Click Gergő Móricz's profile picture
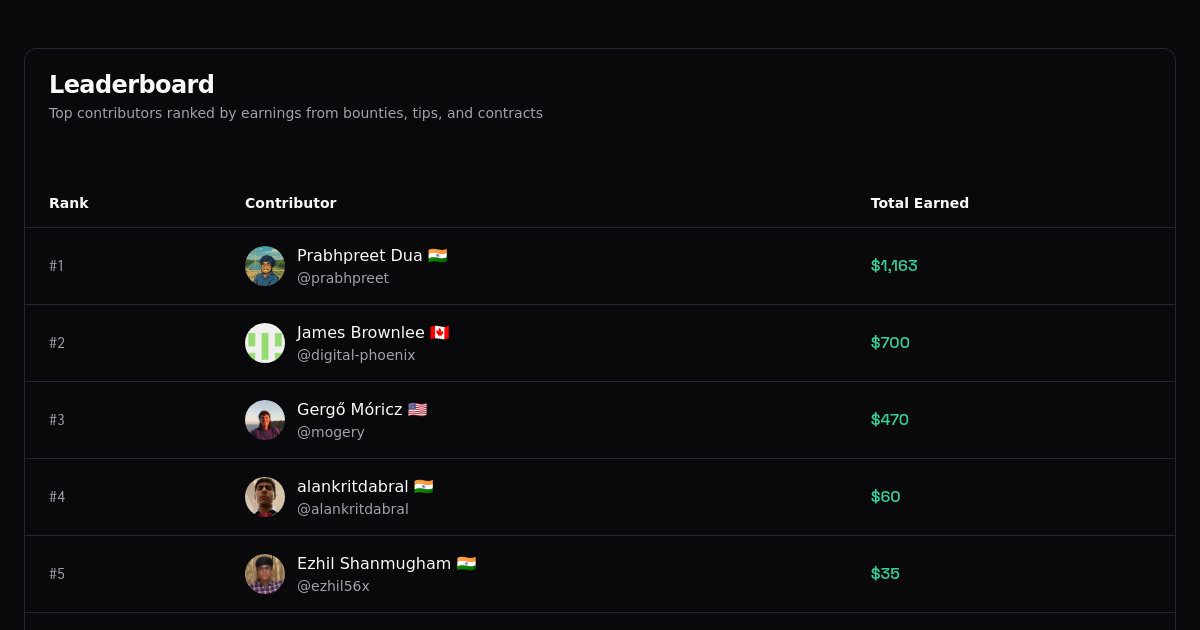1200x630 pixels. [264, 420]
